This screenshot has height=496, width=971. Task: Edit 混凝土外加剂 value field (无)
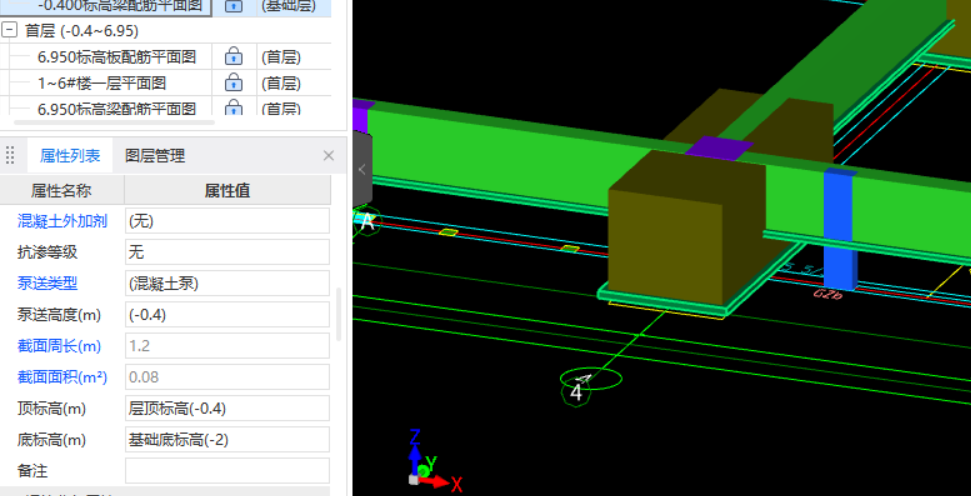tap(227, 221)
